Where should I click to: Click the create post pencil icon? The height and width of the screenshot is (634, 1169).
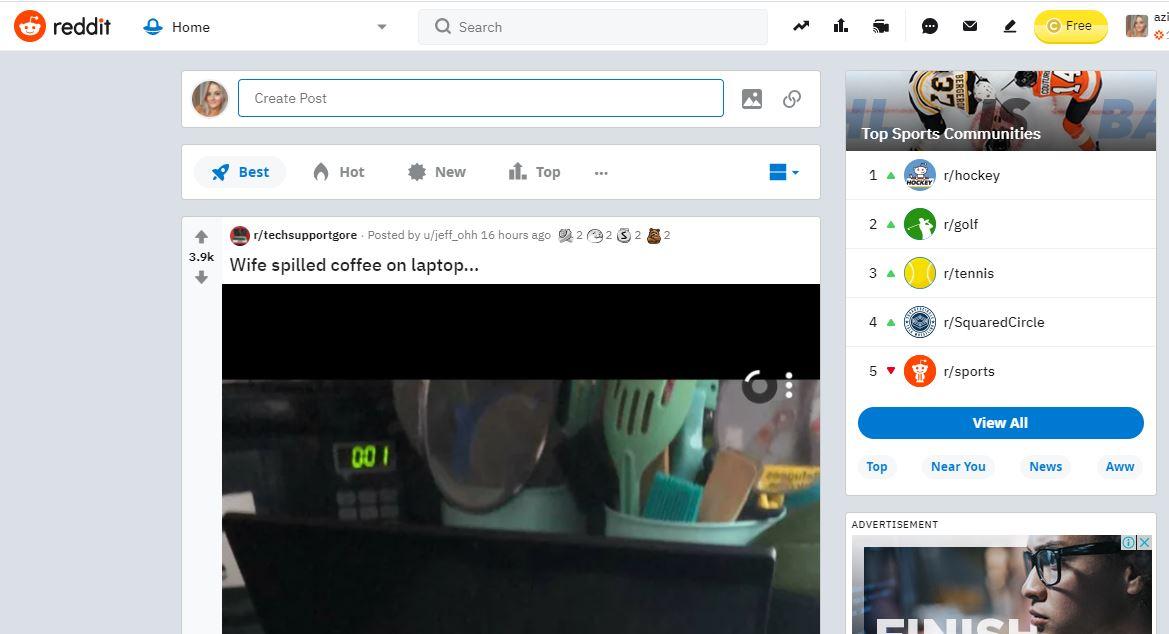[1009, 27]
